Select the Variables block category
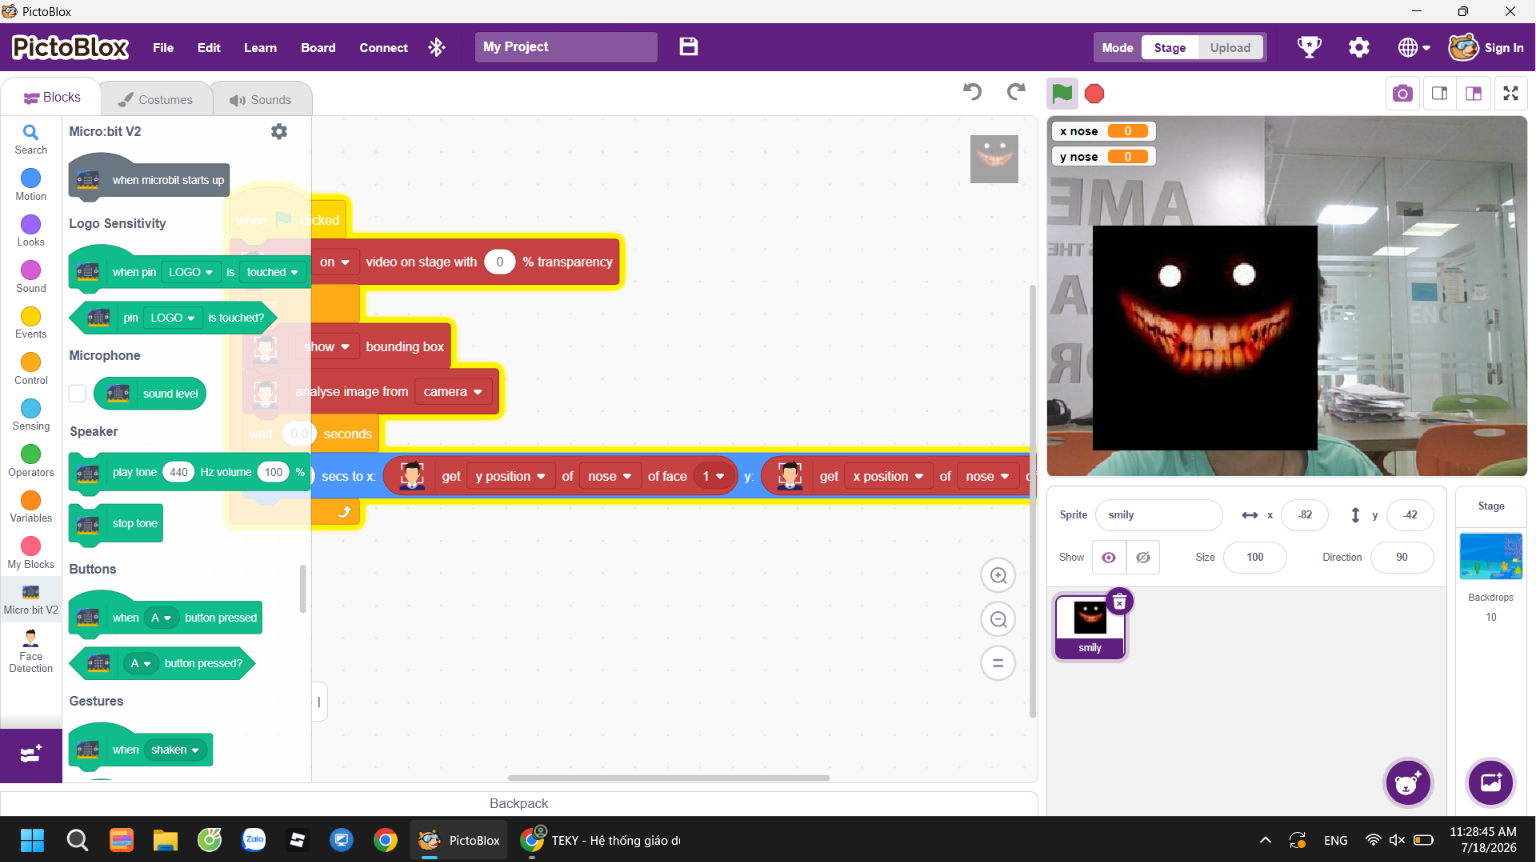The image size is (1536, 862). point(31,506)
